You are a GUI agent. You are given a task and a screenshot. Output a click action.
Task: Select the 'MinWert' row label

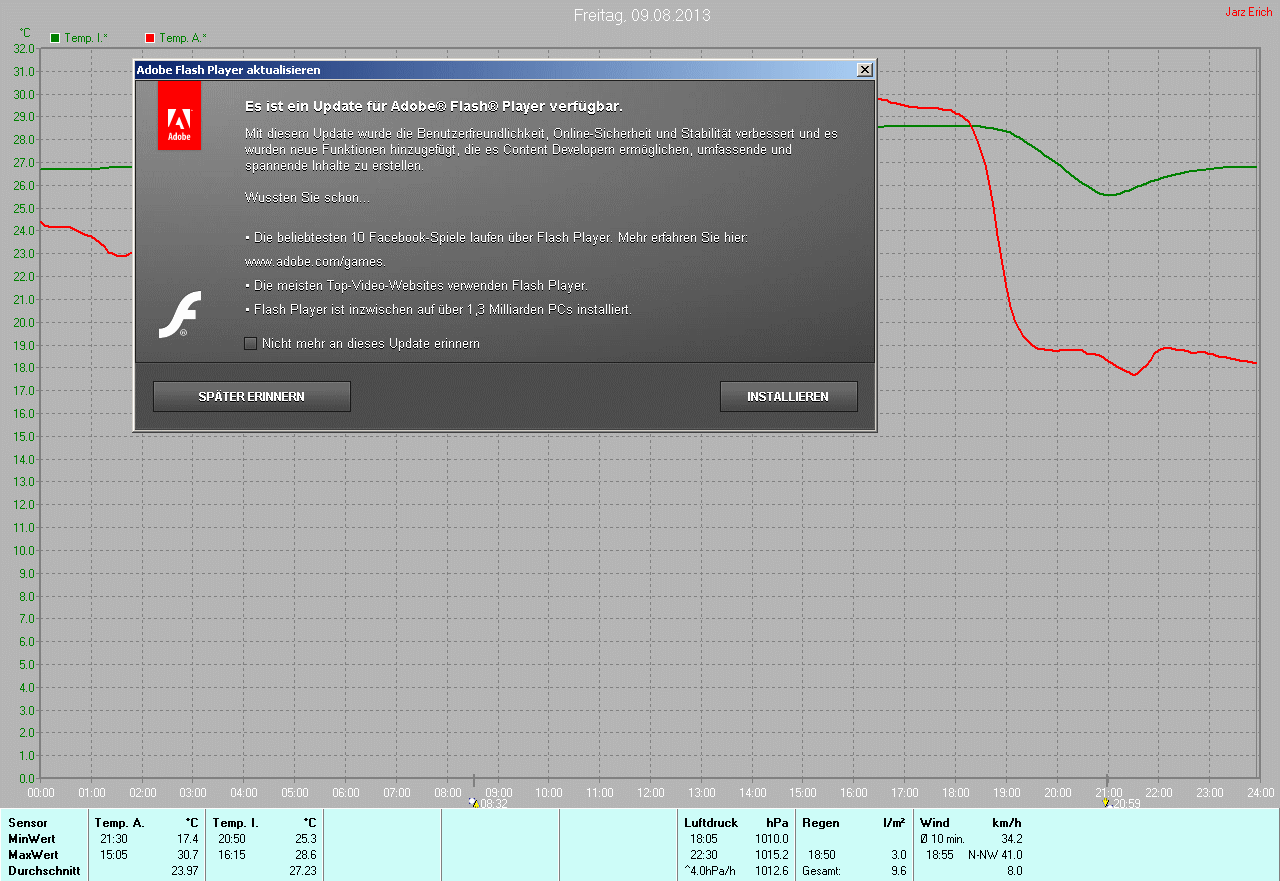tap(32, 839)
